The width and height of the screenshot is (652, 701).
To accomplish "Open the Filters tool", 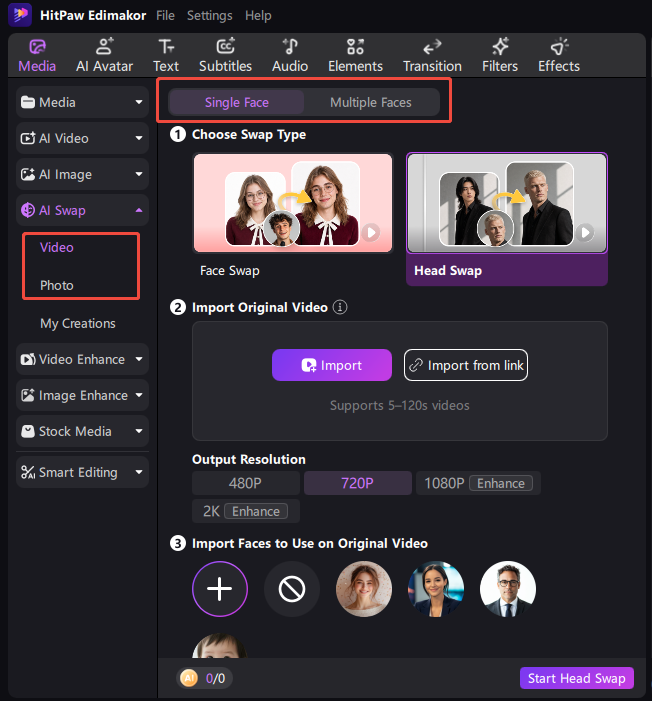I will tap(500, 56).
